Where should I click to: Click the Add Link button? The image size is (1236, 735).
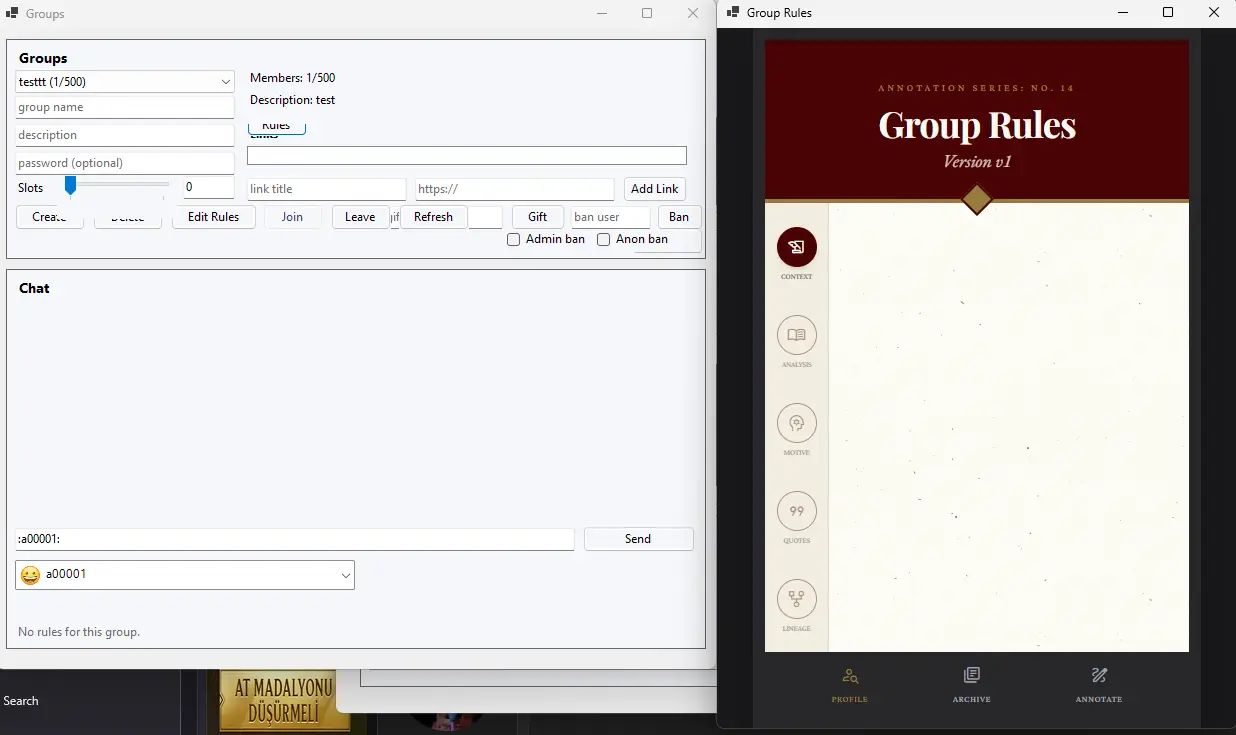pos(655,189)
